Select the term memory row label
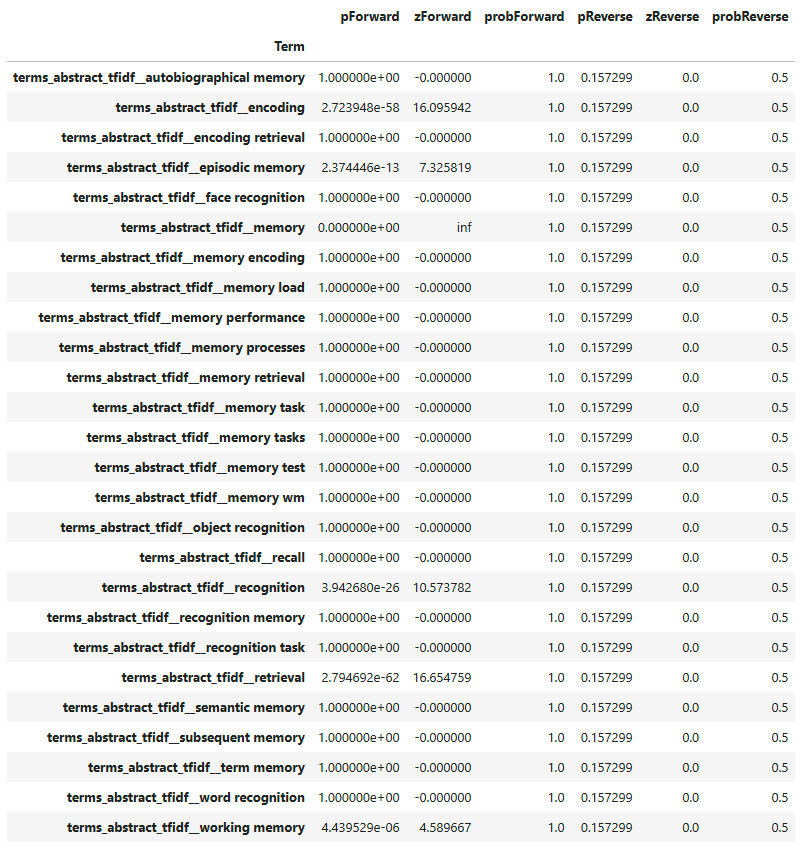810x851 pixels. (197, 767)
